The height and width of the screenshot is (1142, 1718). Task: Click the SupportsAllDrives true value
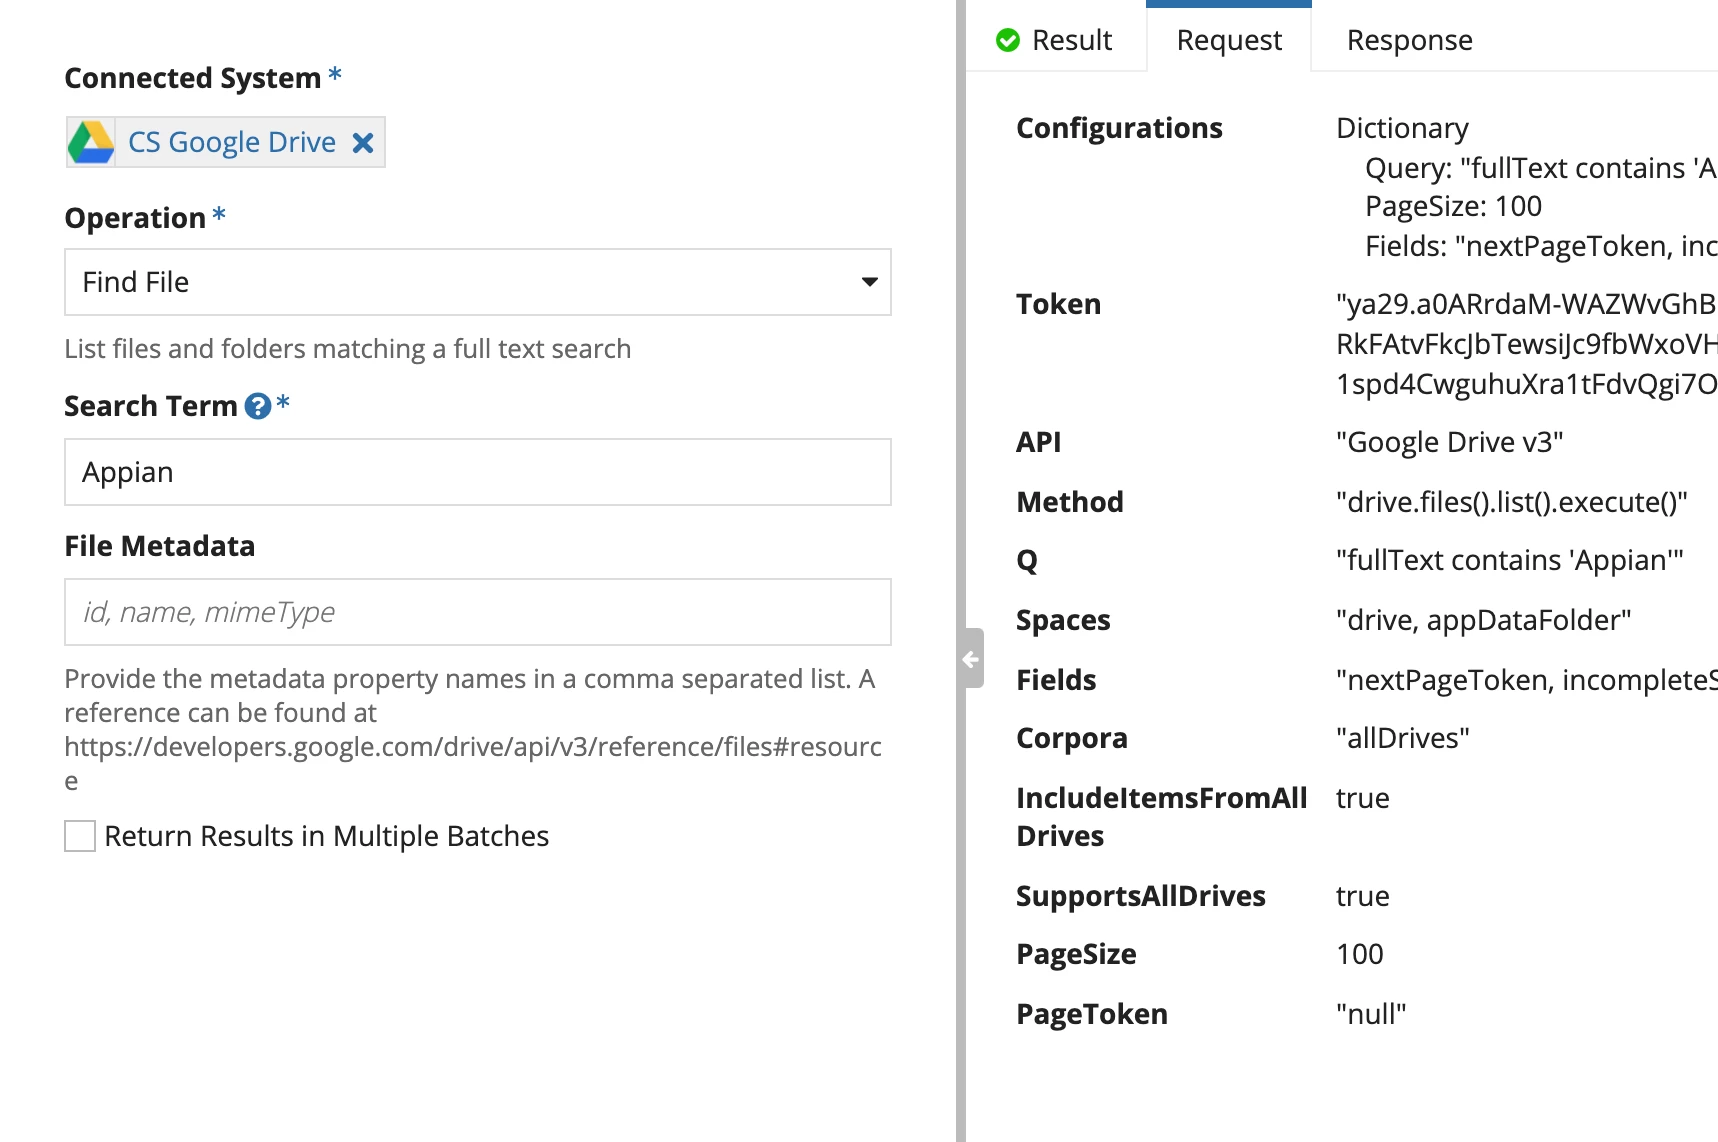pos(1362,896)
